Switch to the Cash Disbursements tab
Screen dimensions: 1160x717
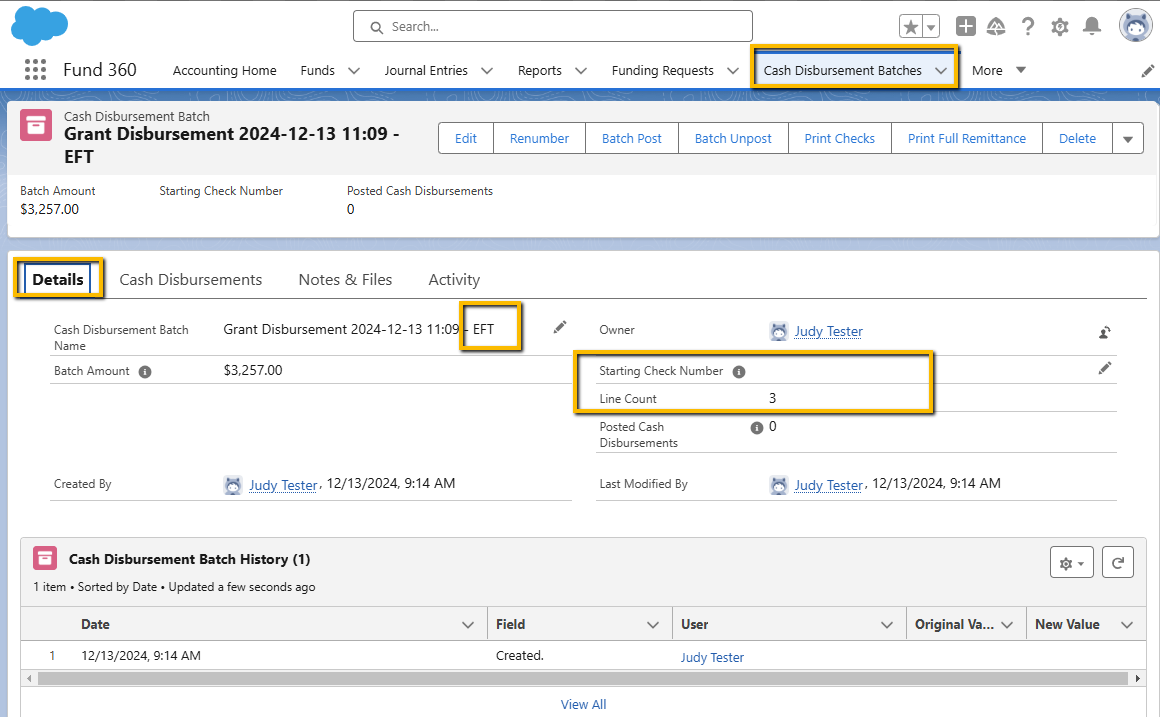point(191,280)
